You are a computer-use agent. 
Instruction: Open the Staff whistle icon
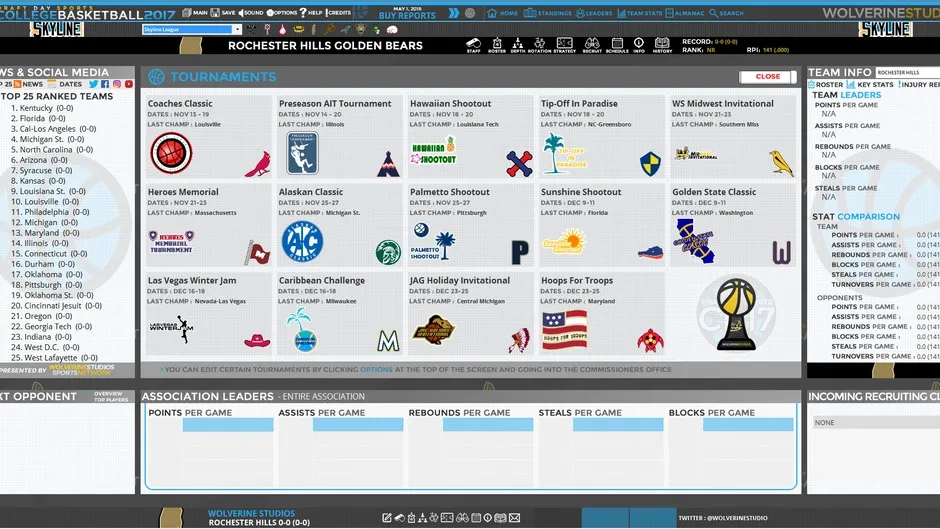click(474, 45)
